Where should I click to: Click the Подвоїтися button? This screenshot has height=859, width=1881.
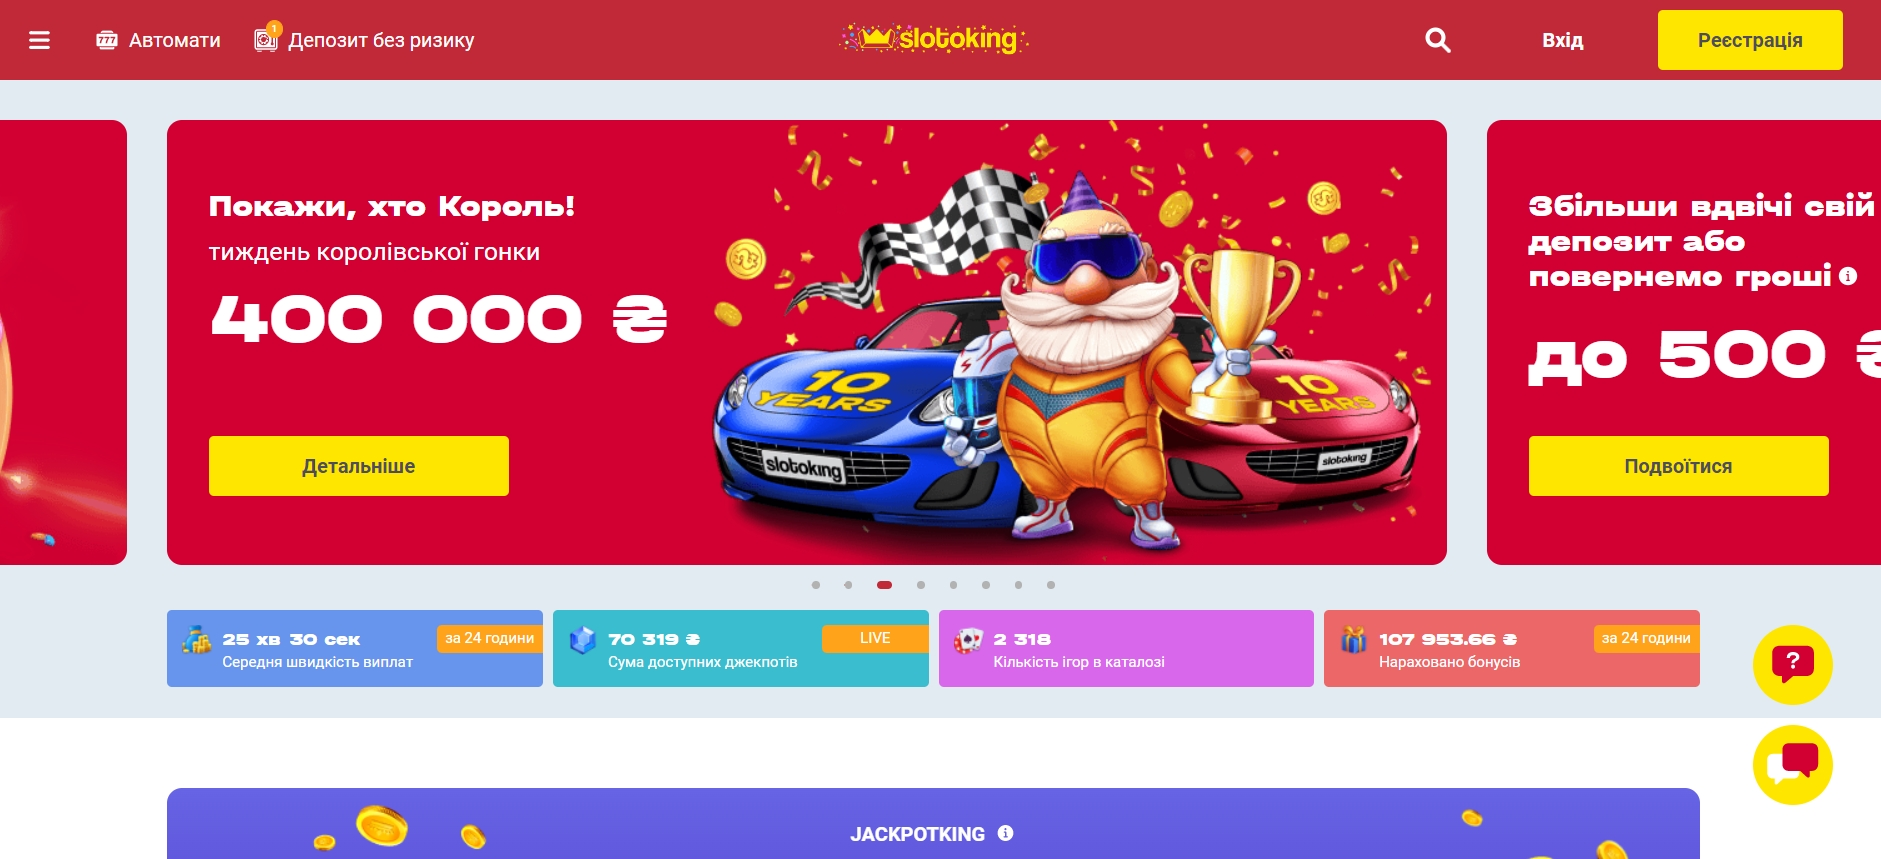click(x=1678, y=466)
